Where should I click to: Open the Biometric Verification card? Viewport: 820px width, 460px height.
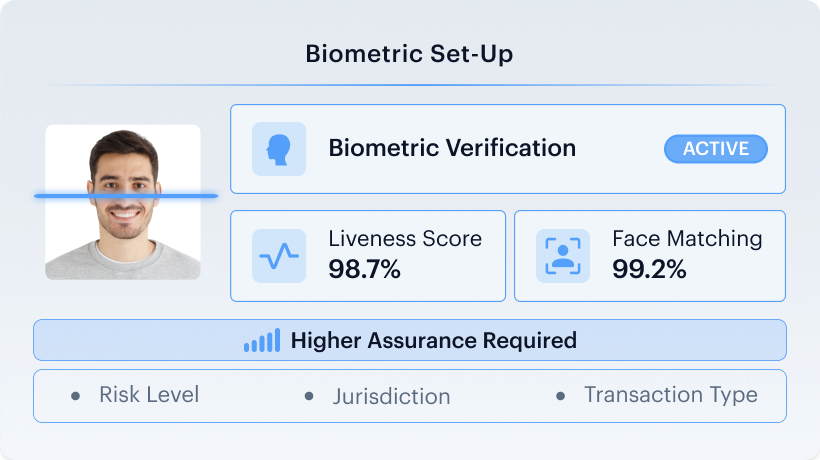pos(508,149)
